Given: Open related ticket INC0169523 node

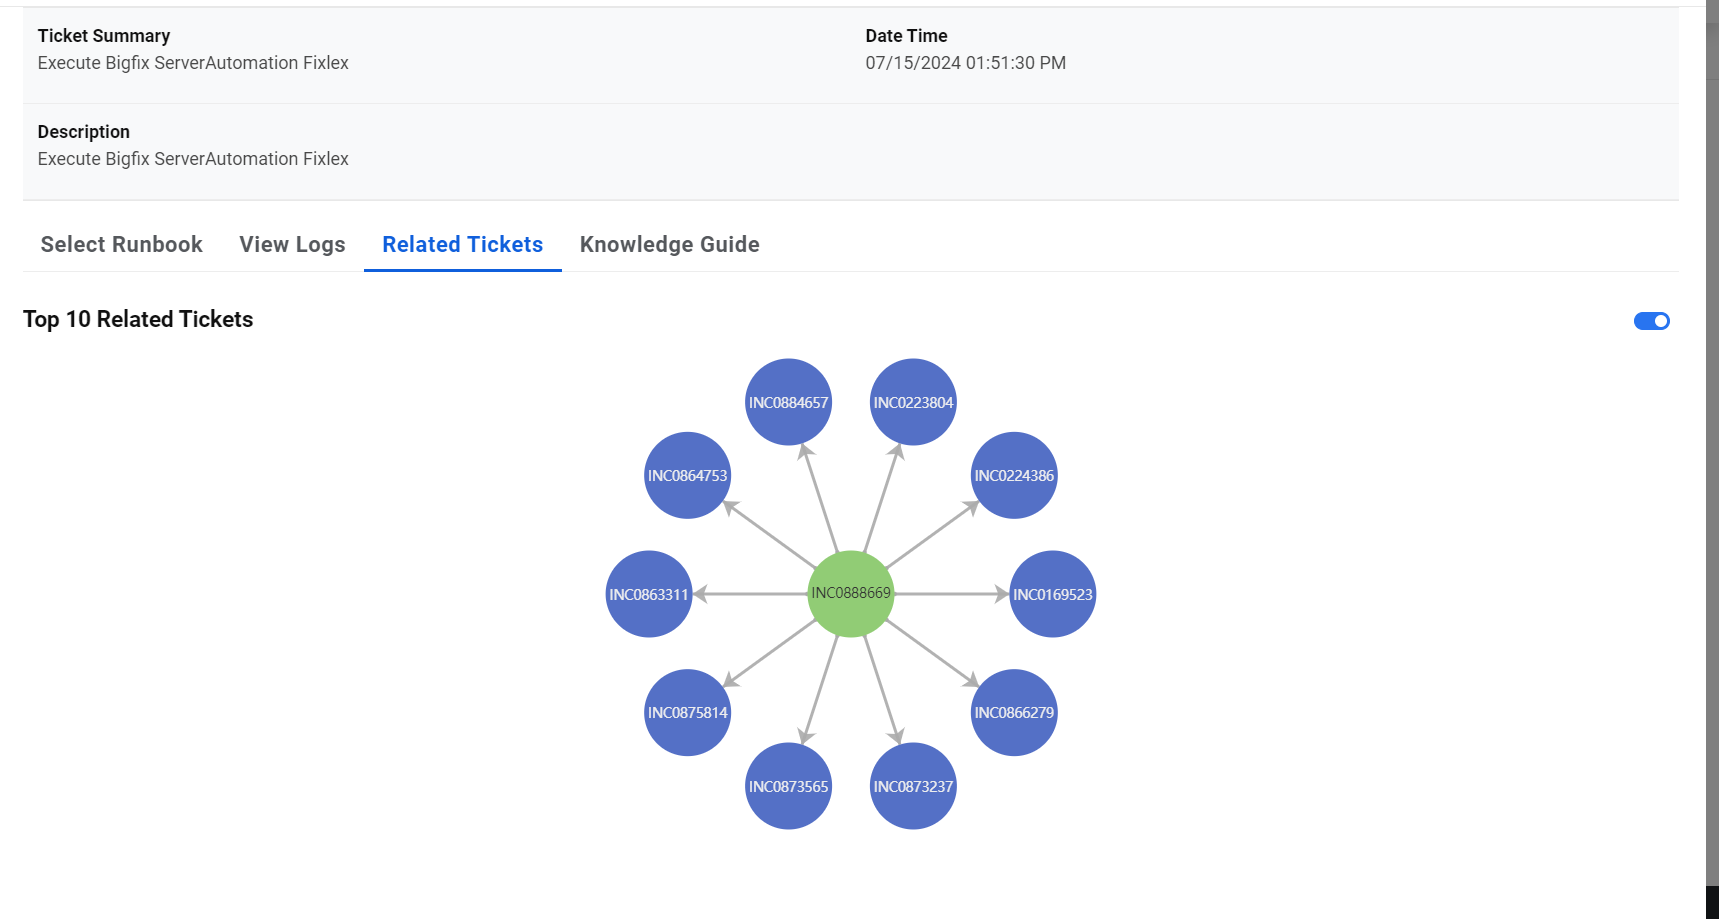Looking at the screenshot, I should [1052, 594].
